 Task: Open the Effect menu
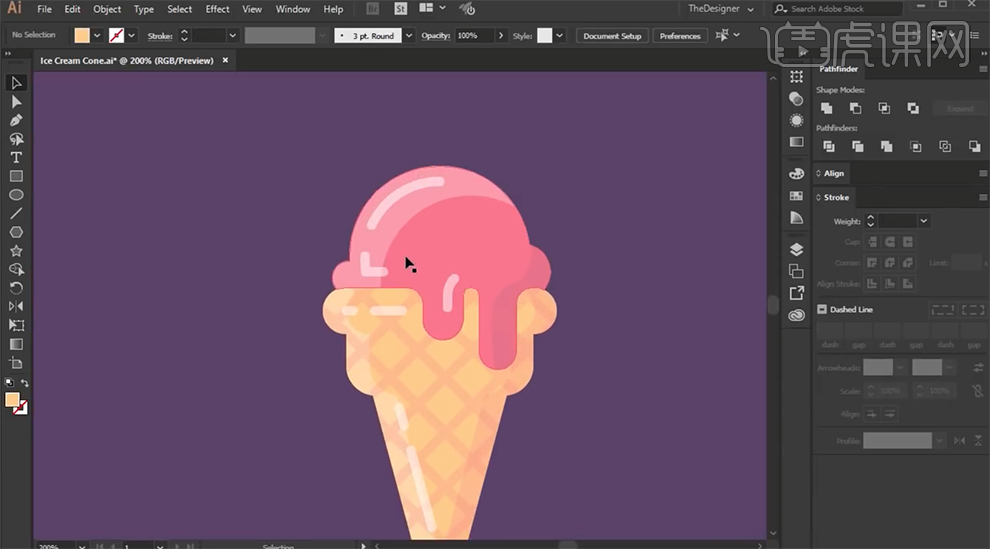click(x=217, y=9)
